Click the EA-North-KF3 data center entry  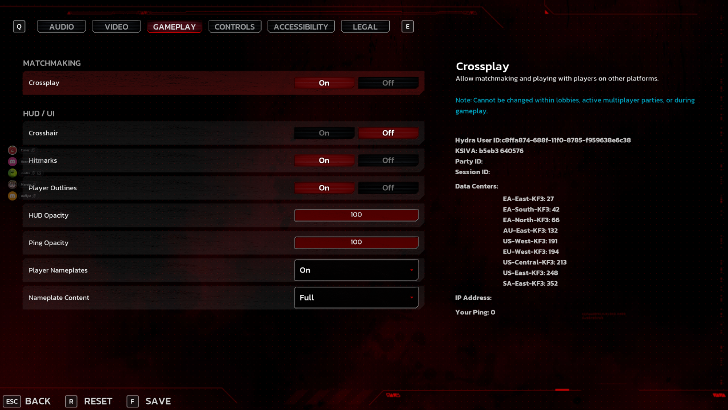tap(531, 220)
